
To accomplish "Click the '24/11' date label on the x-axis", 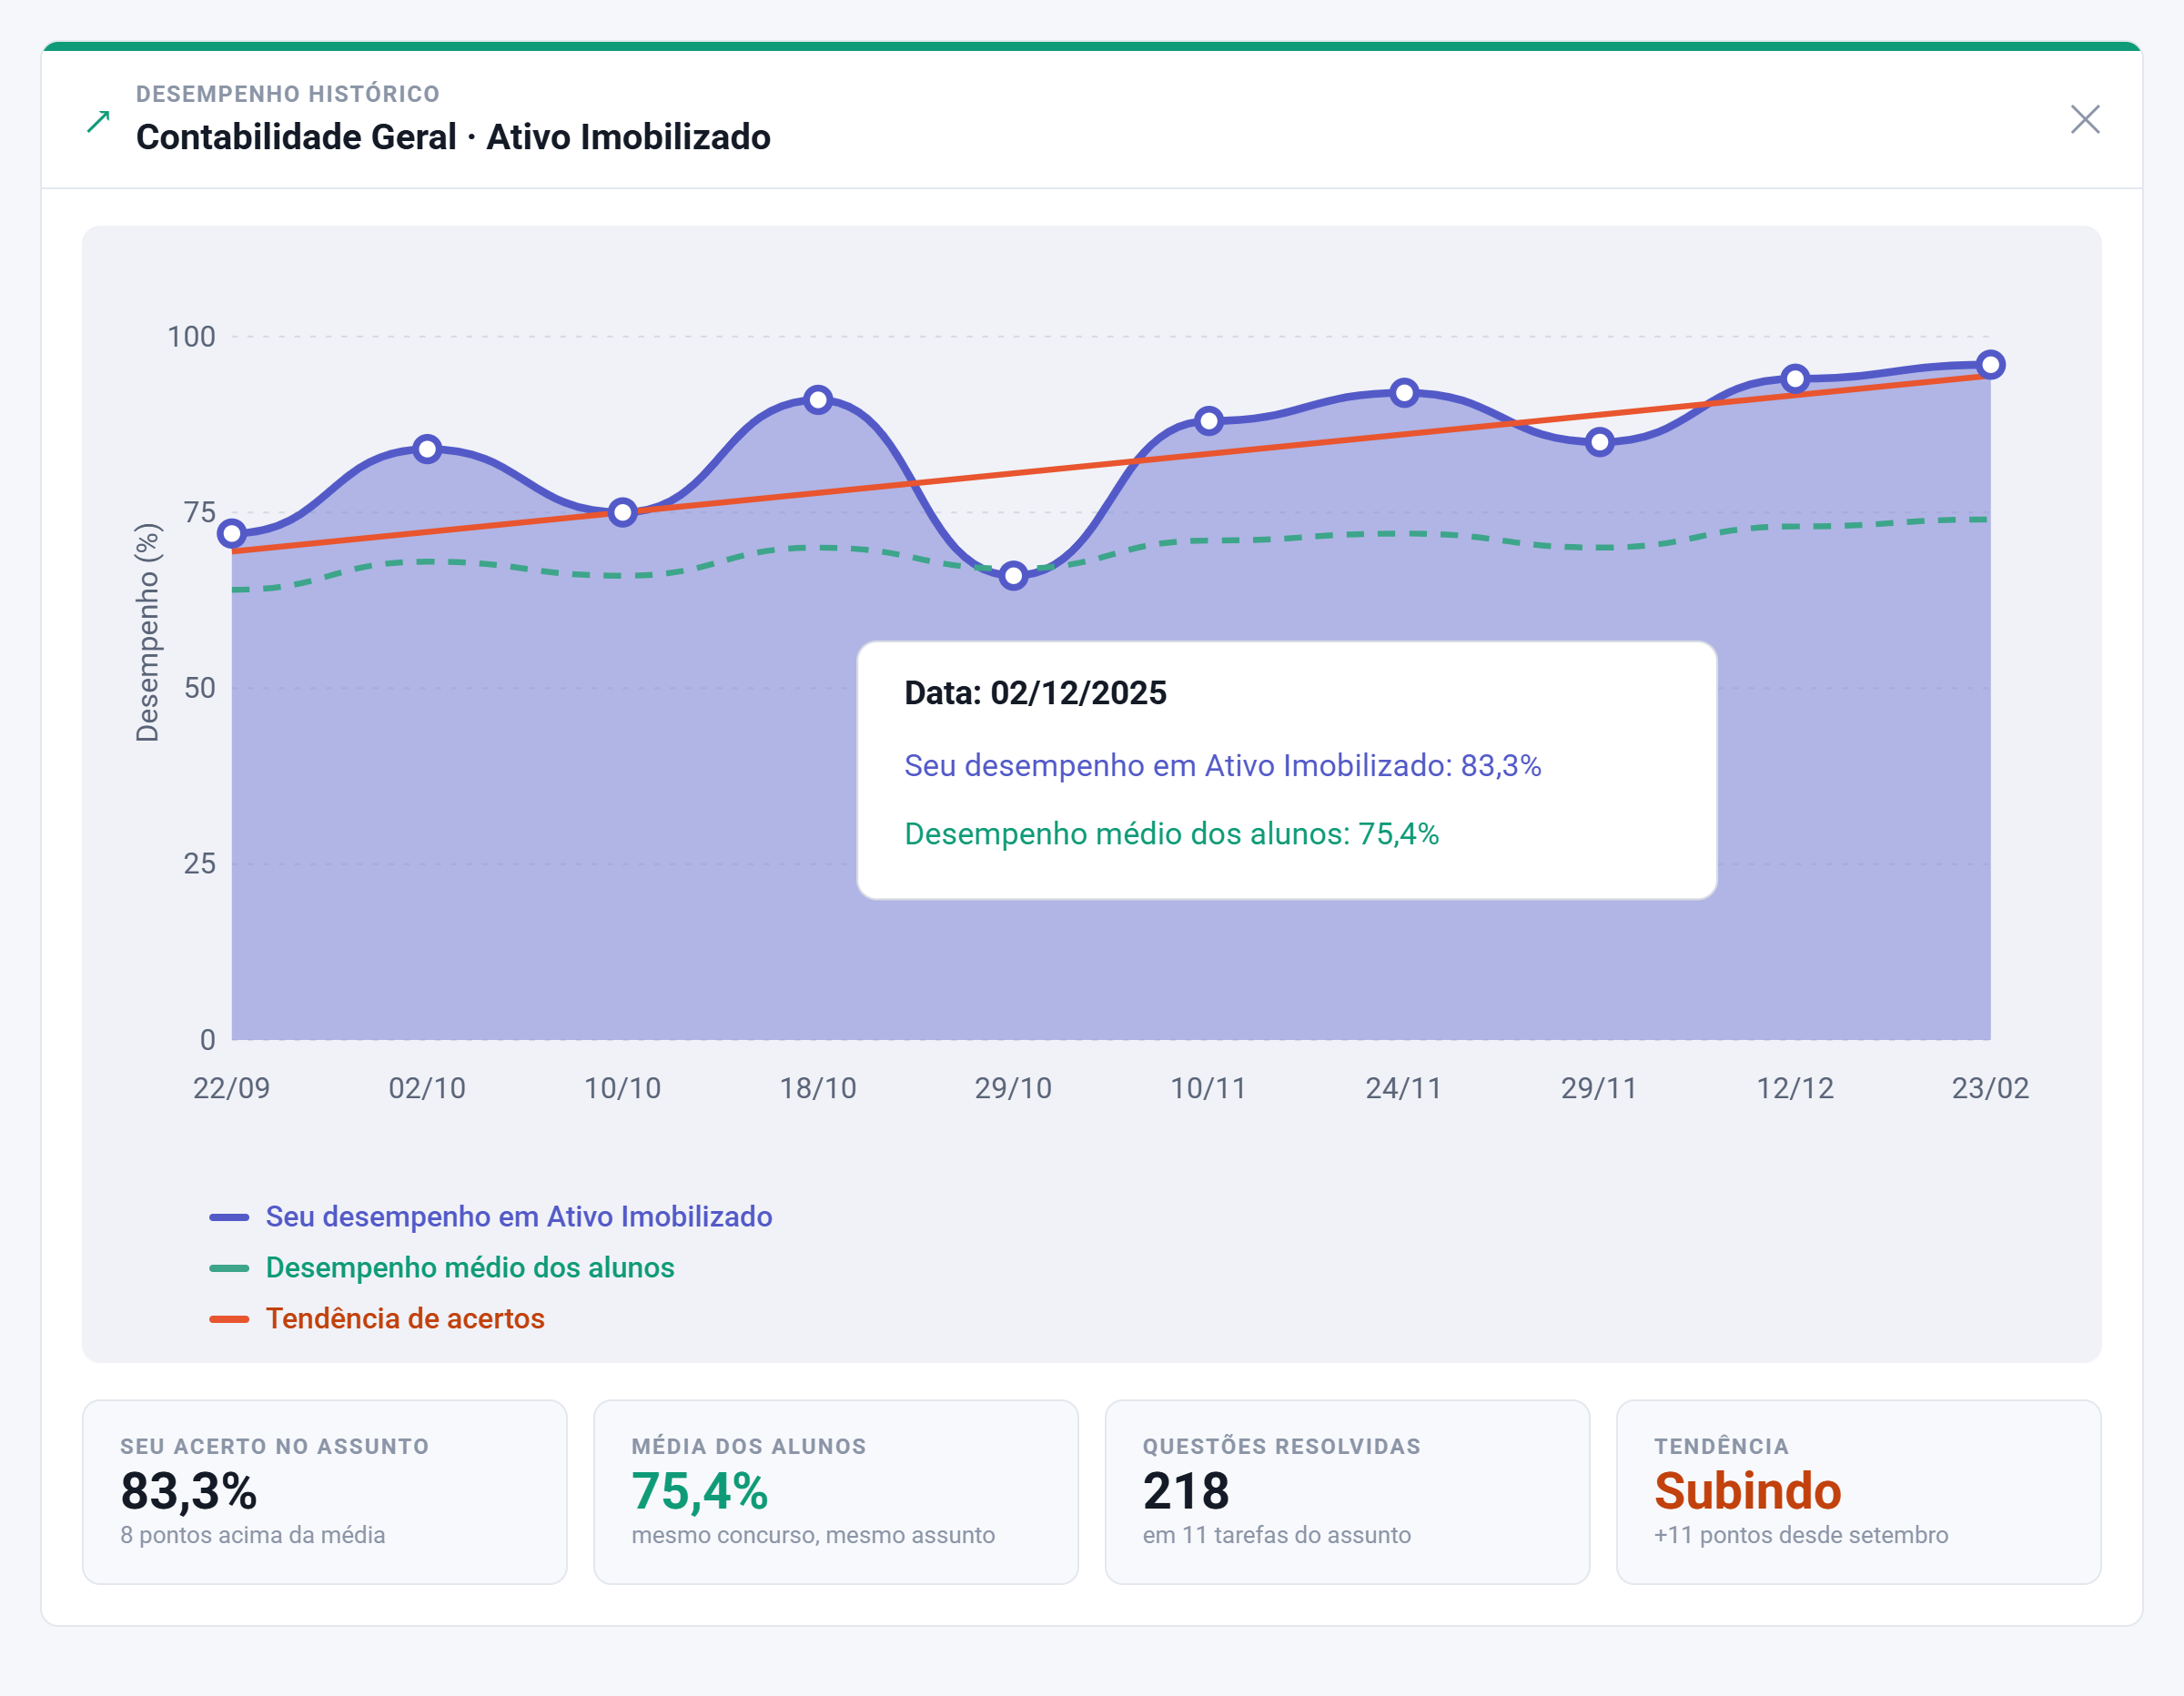I will click(1404, 1088).
